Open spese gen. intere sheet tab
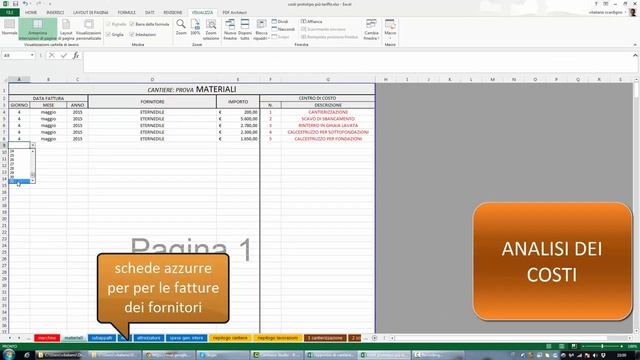Screen dimensions: 640x360 (x=186, y=338)
